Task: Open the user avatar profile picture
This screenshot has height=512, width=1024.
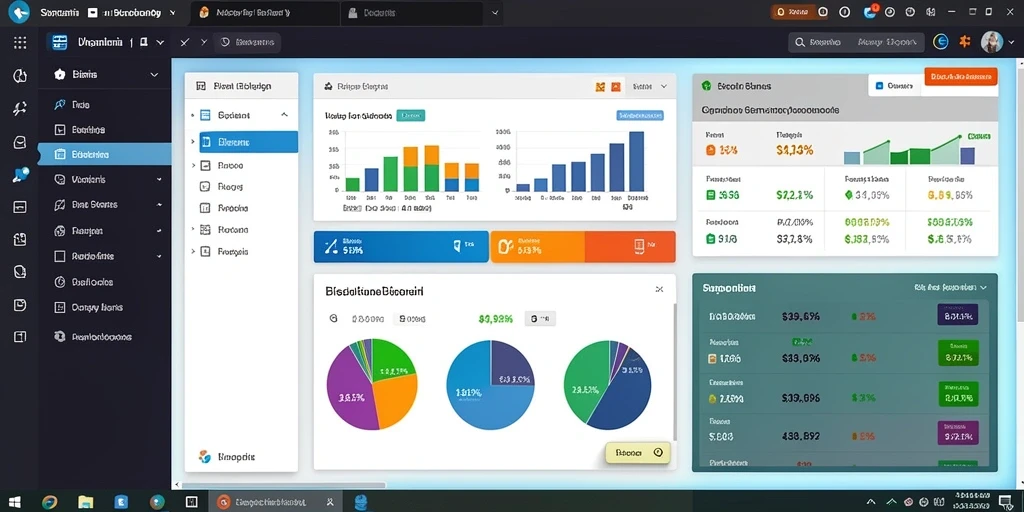Action: click(991, 42)
